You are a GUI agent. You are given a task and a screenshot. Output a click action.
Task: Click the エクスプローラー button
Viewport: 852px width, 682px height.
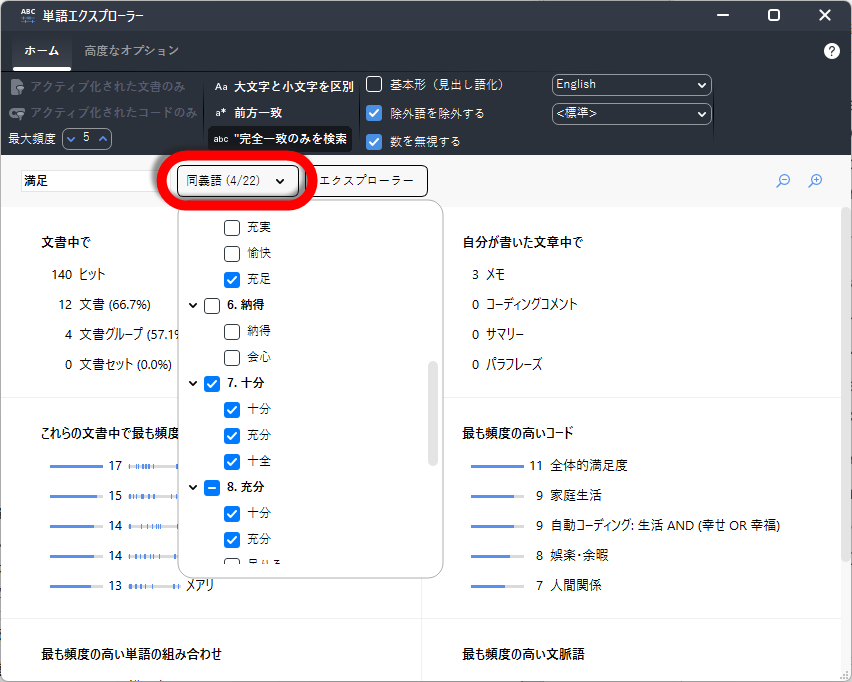(366, 181)
